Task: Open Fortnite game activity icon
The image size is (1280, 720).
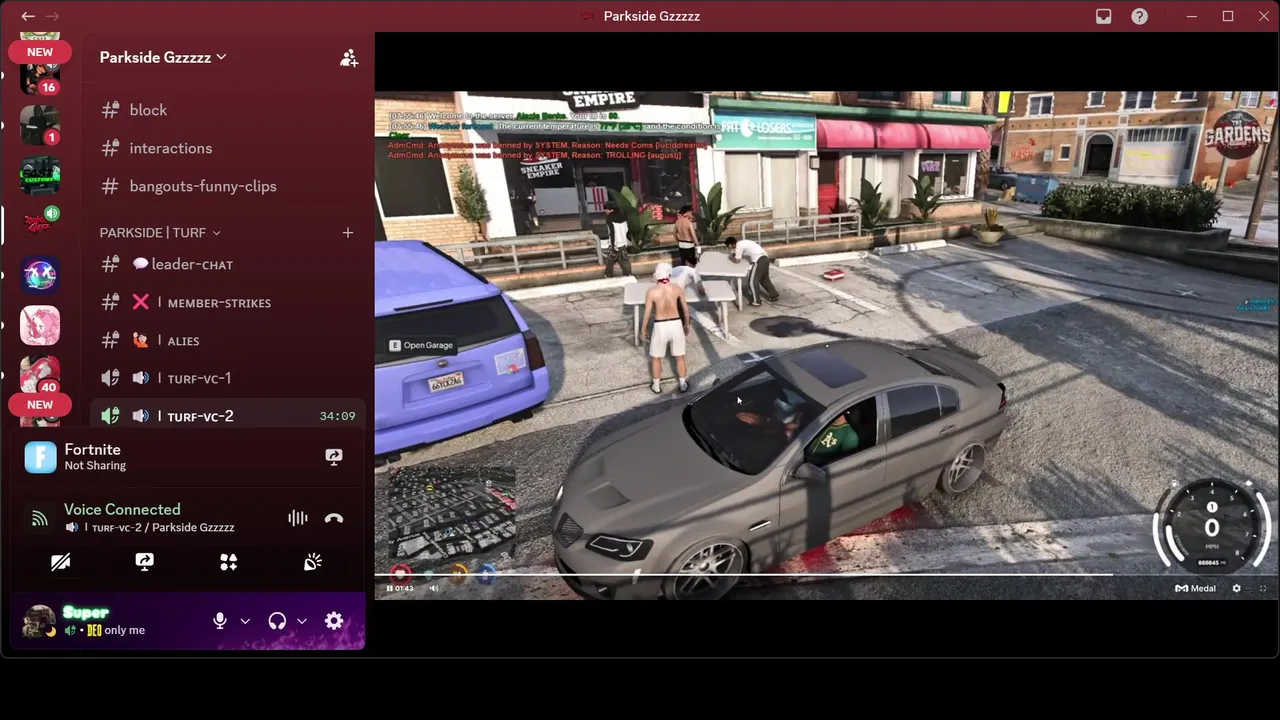Action: (x=40, y=457)
